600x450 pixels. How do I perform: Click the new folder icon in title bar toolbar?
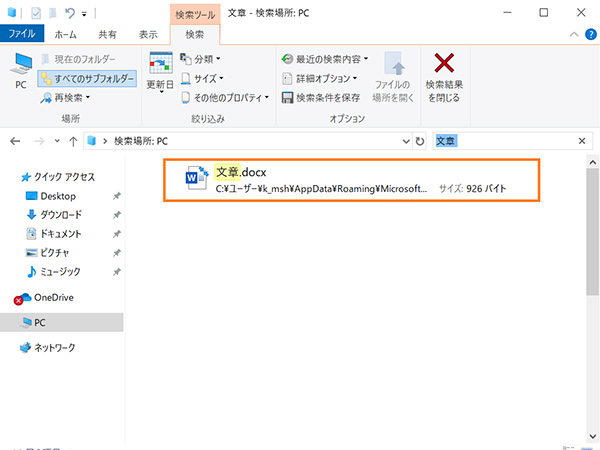[53, 14]
